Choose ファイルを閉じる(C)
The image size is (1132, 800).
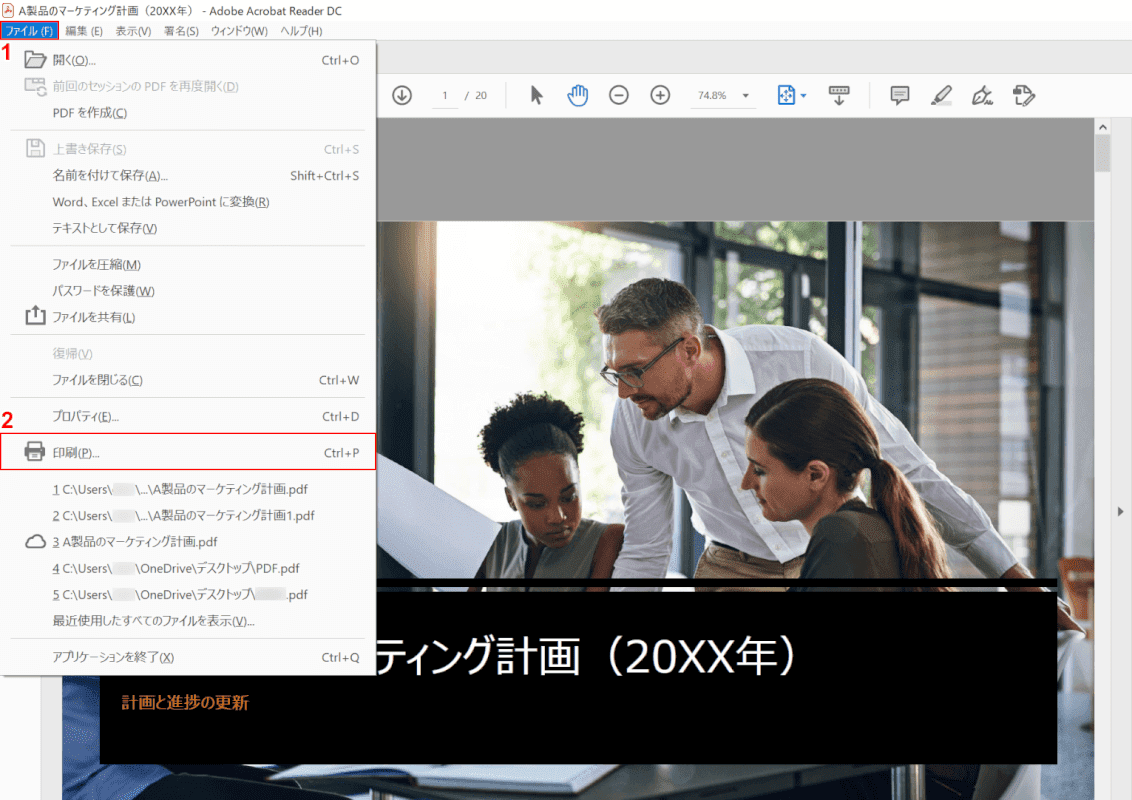188,380
